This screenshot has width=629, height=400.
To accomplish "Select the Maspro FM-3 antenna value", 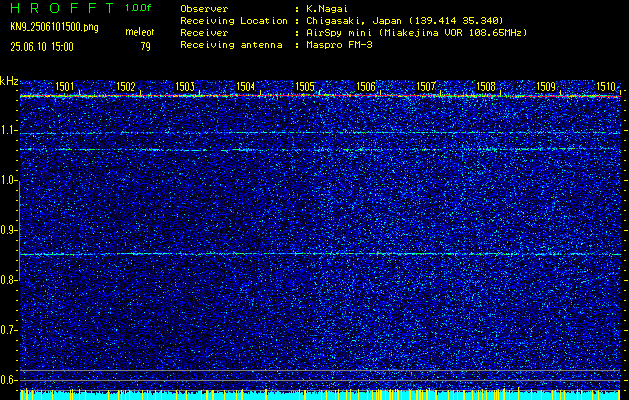I will point(339,45).
